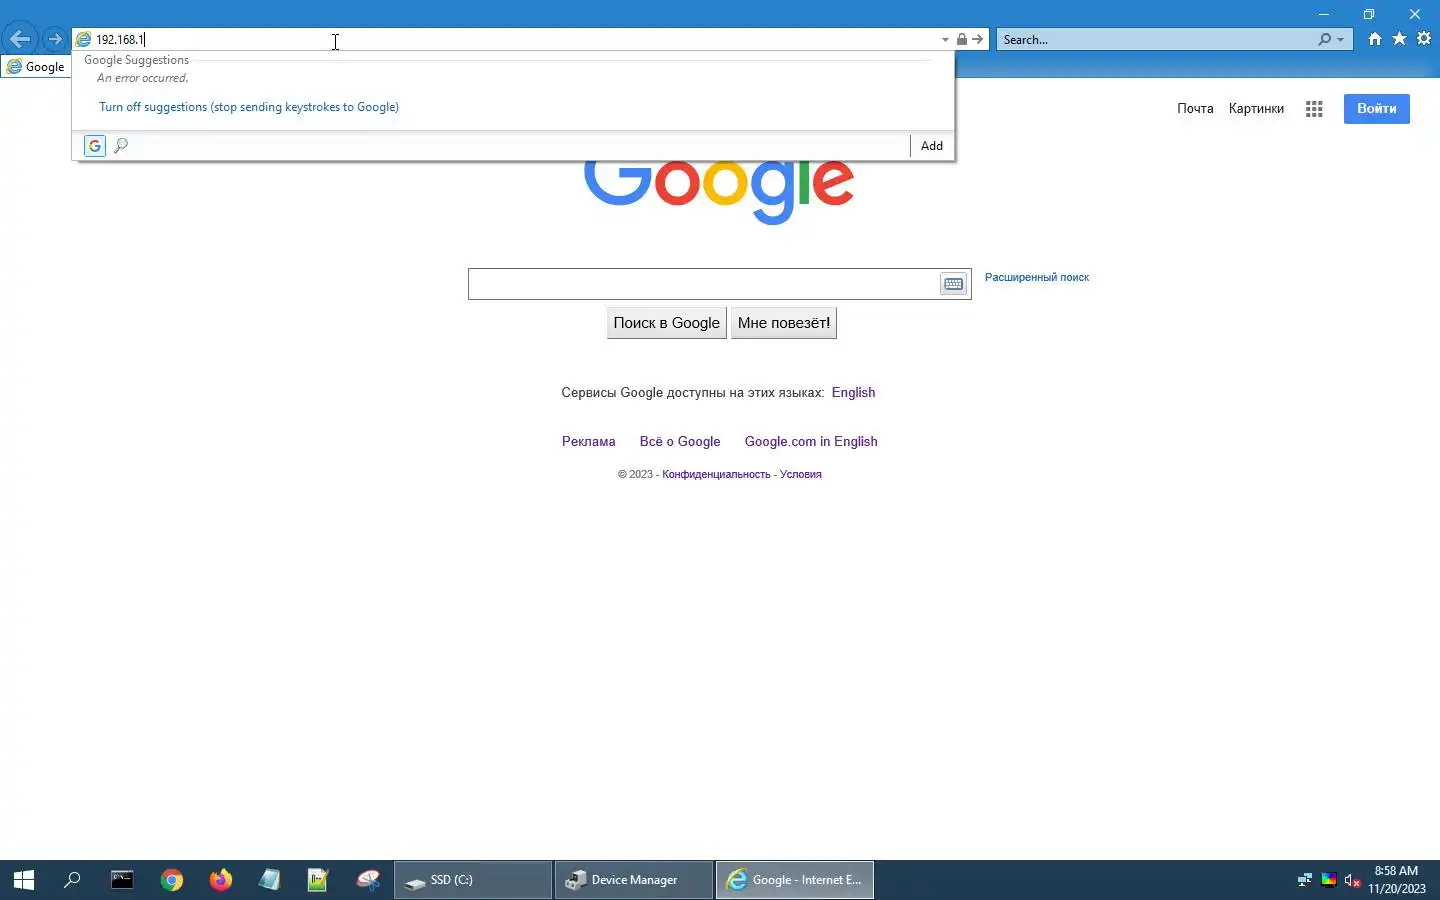Select the Google browser tab
Viewport: 1440px width, 900px height.
36,67
